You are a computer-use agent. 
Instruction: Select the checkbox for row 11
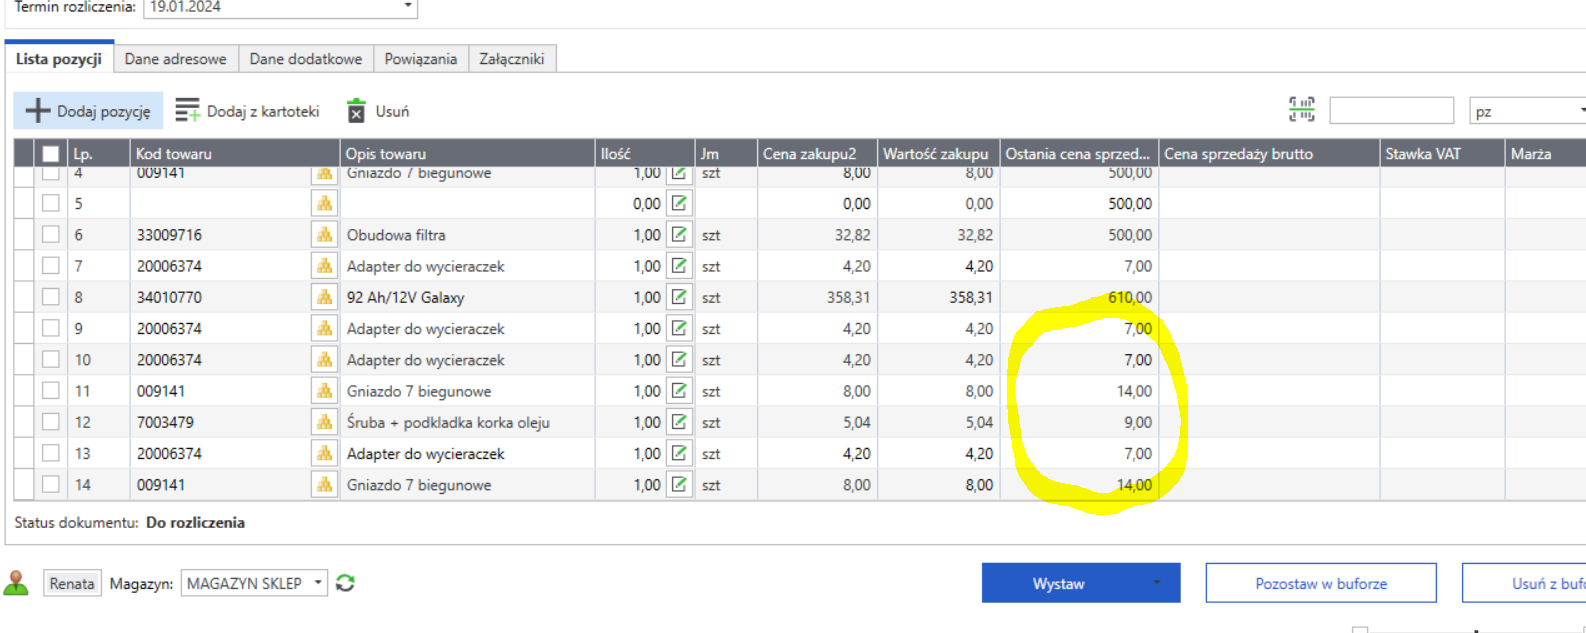click(51, 391)
